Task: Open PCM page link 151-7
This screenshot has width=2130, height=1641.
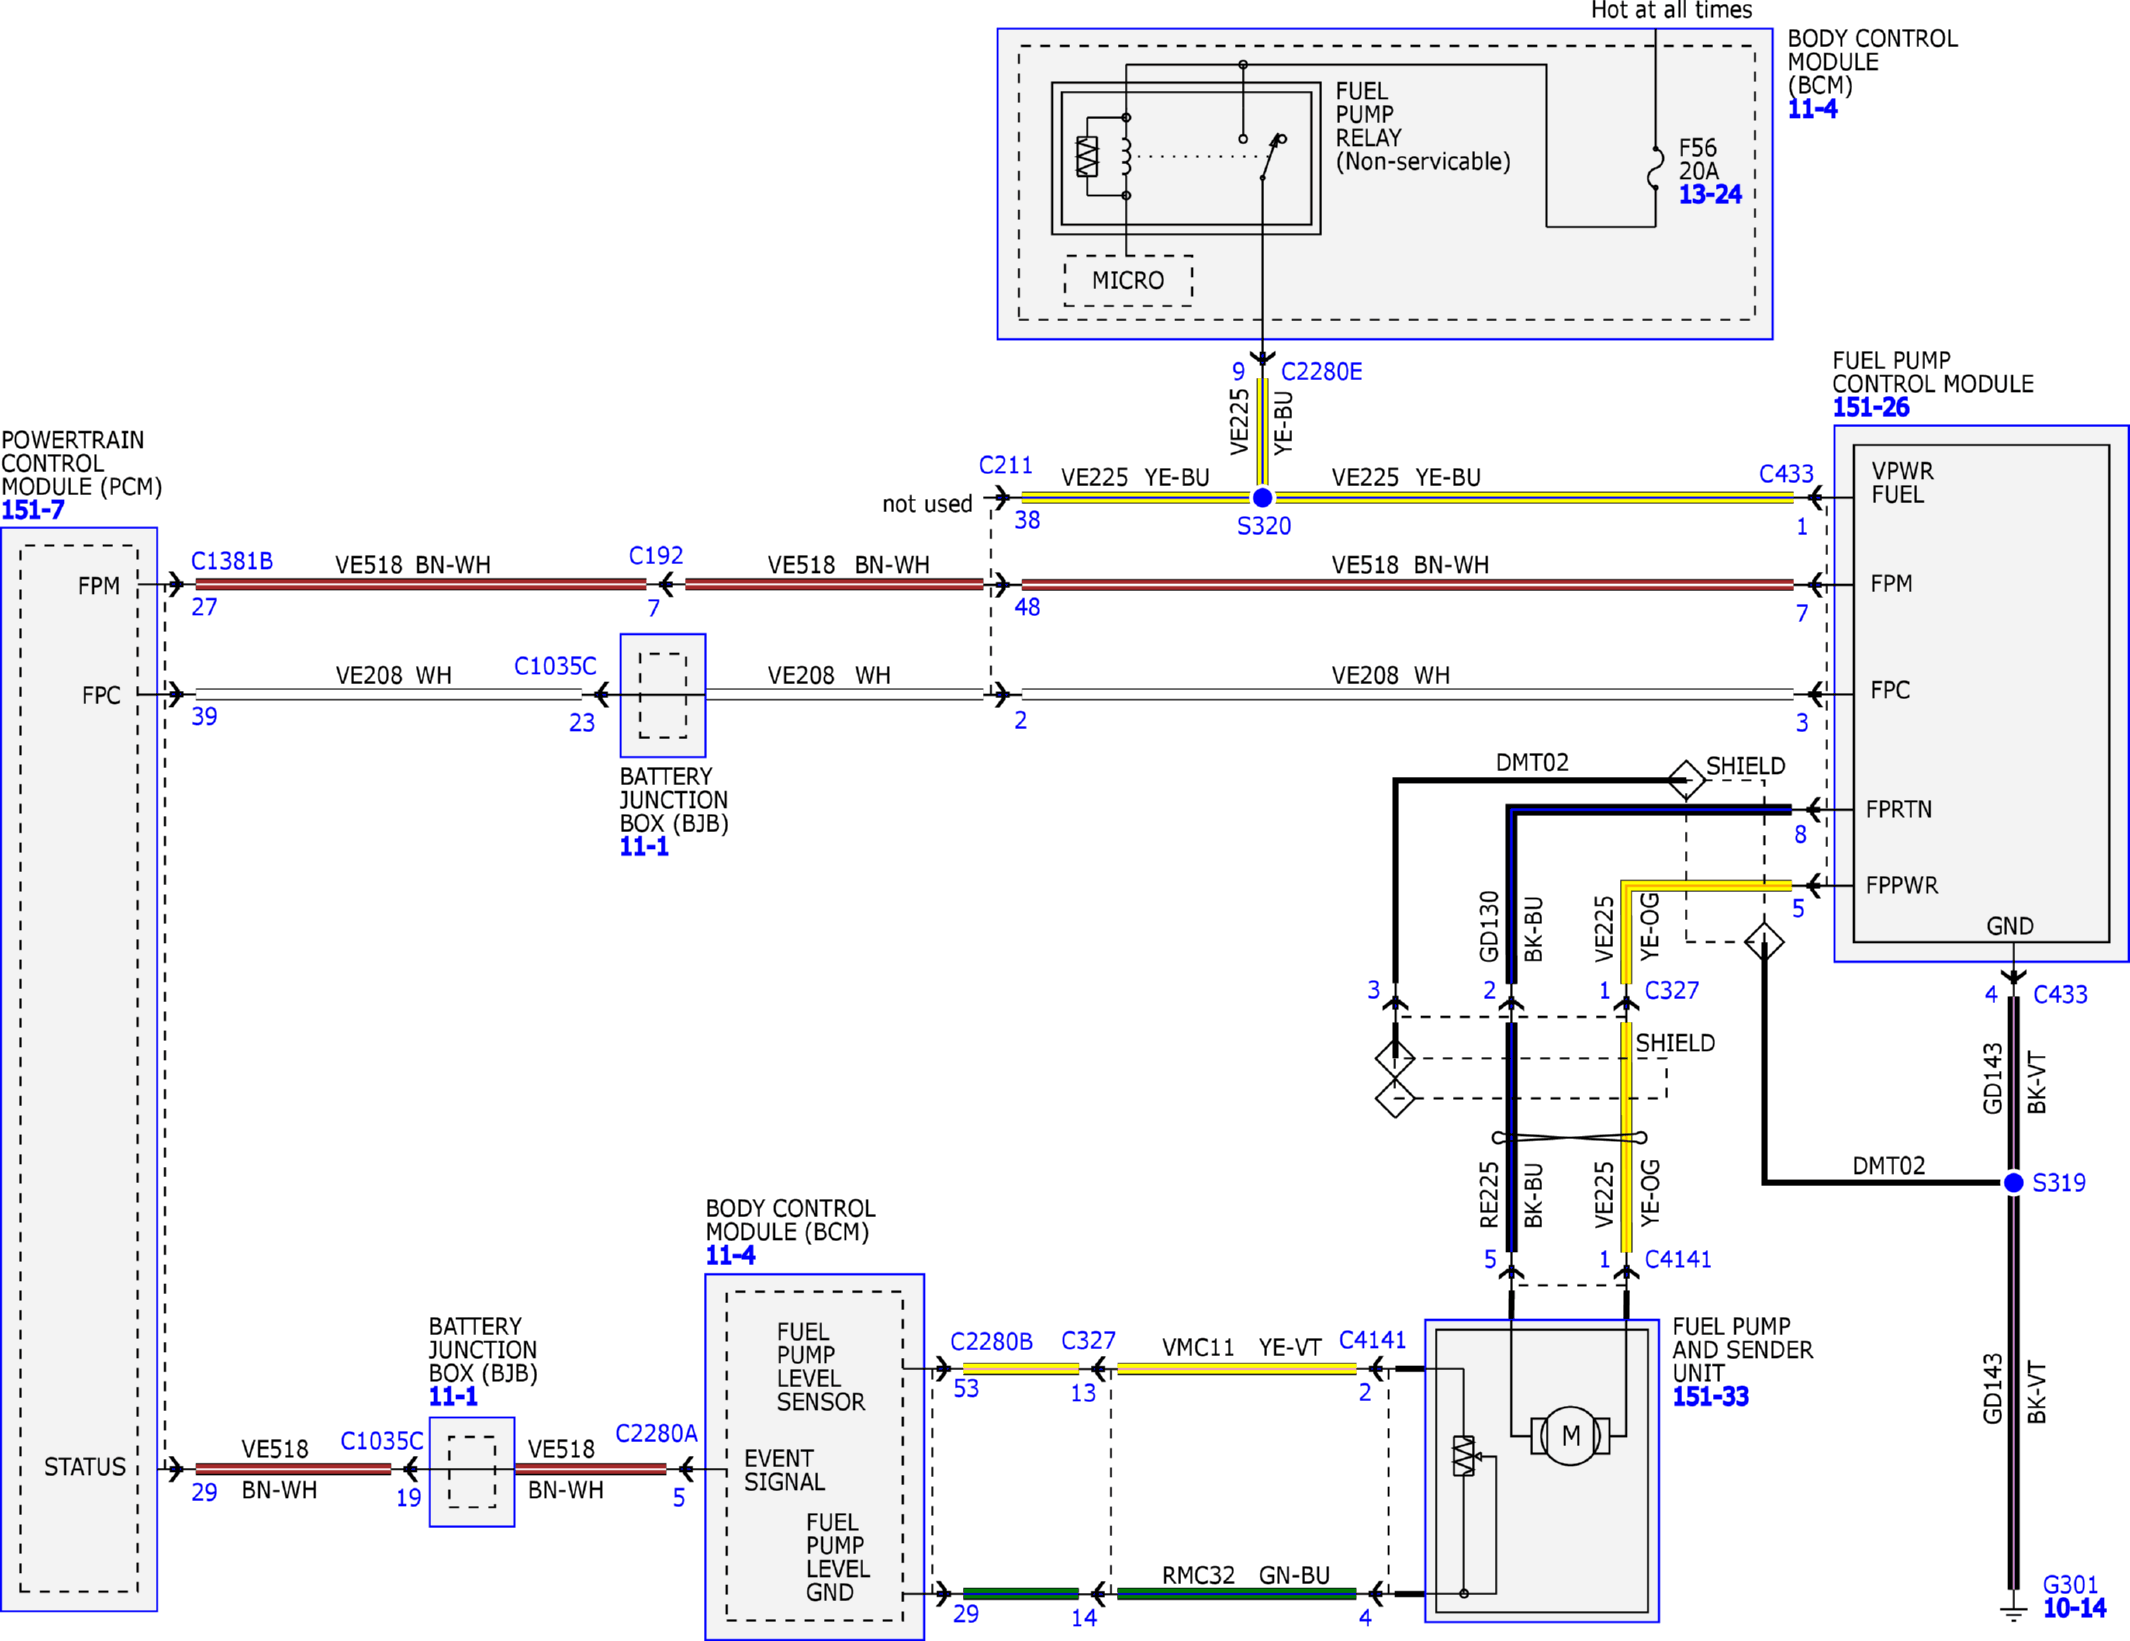Action: [32, 510]
